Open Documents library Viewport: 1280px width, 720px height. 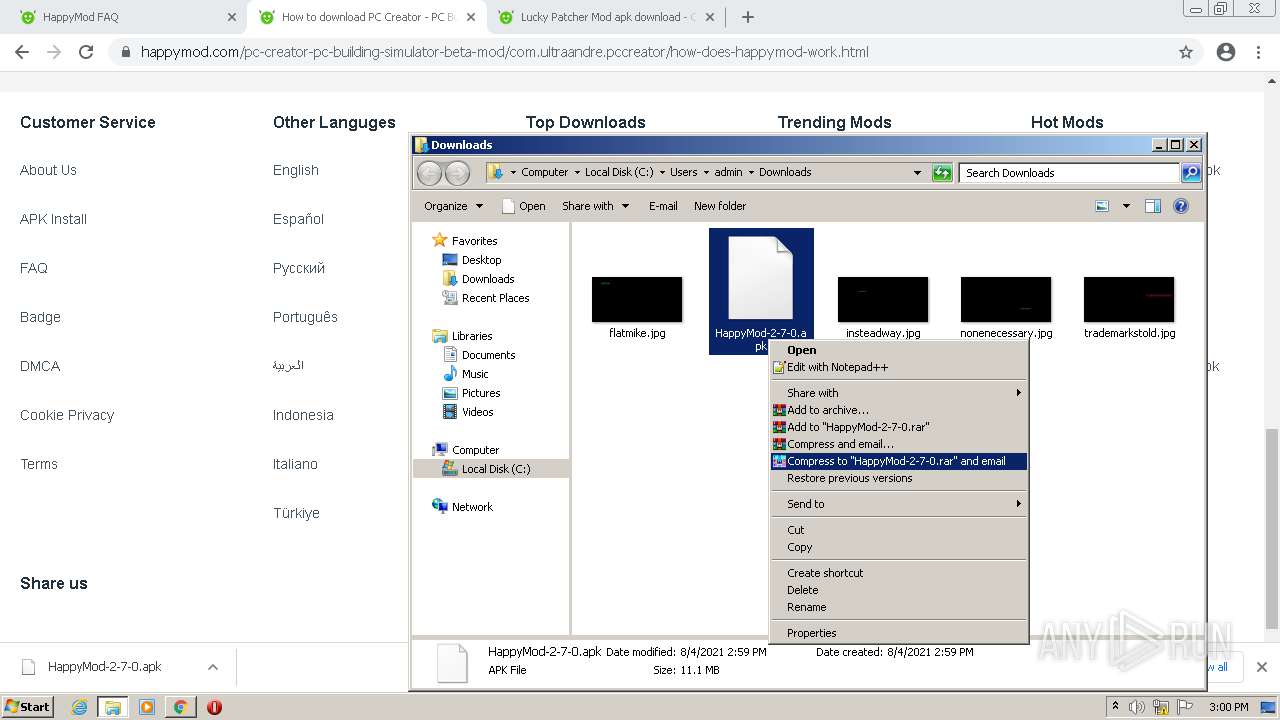click(488, 355)
